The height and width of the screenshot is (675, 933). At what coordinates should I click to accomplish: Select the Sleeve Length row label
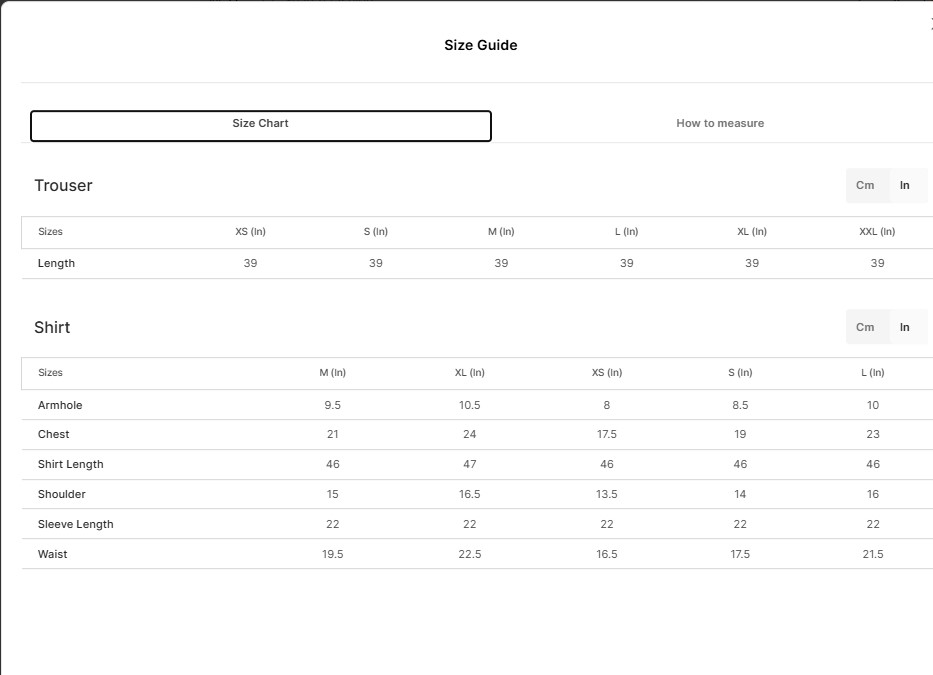(x=76, y=525)
